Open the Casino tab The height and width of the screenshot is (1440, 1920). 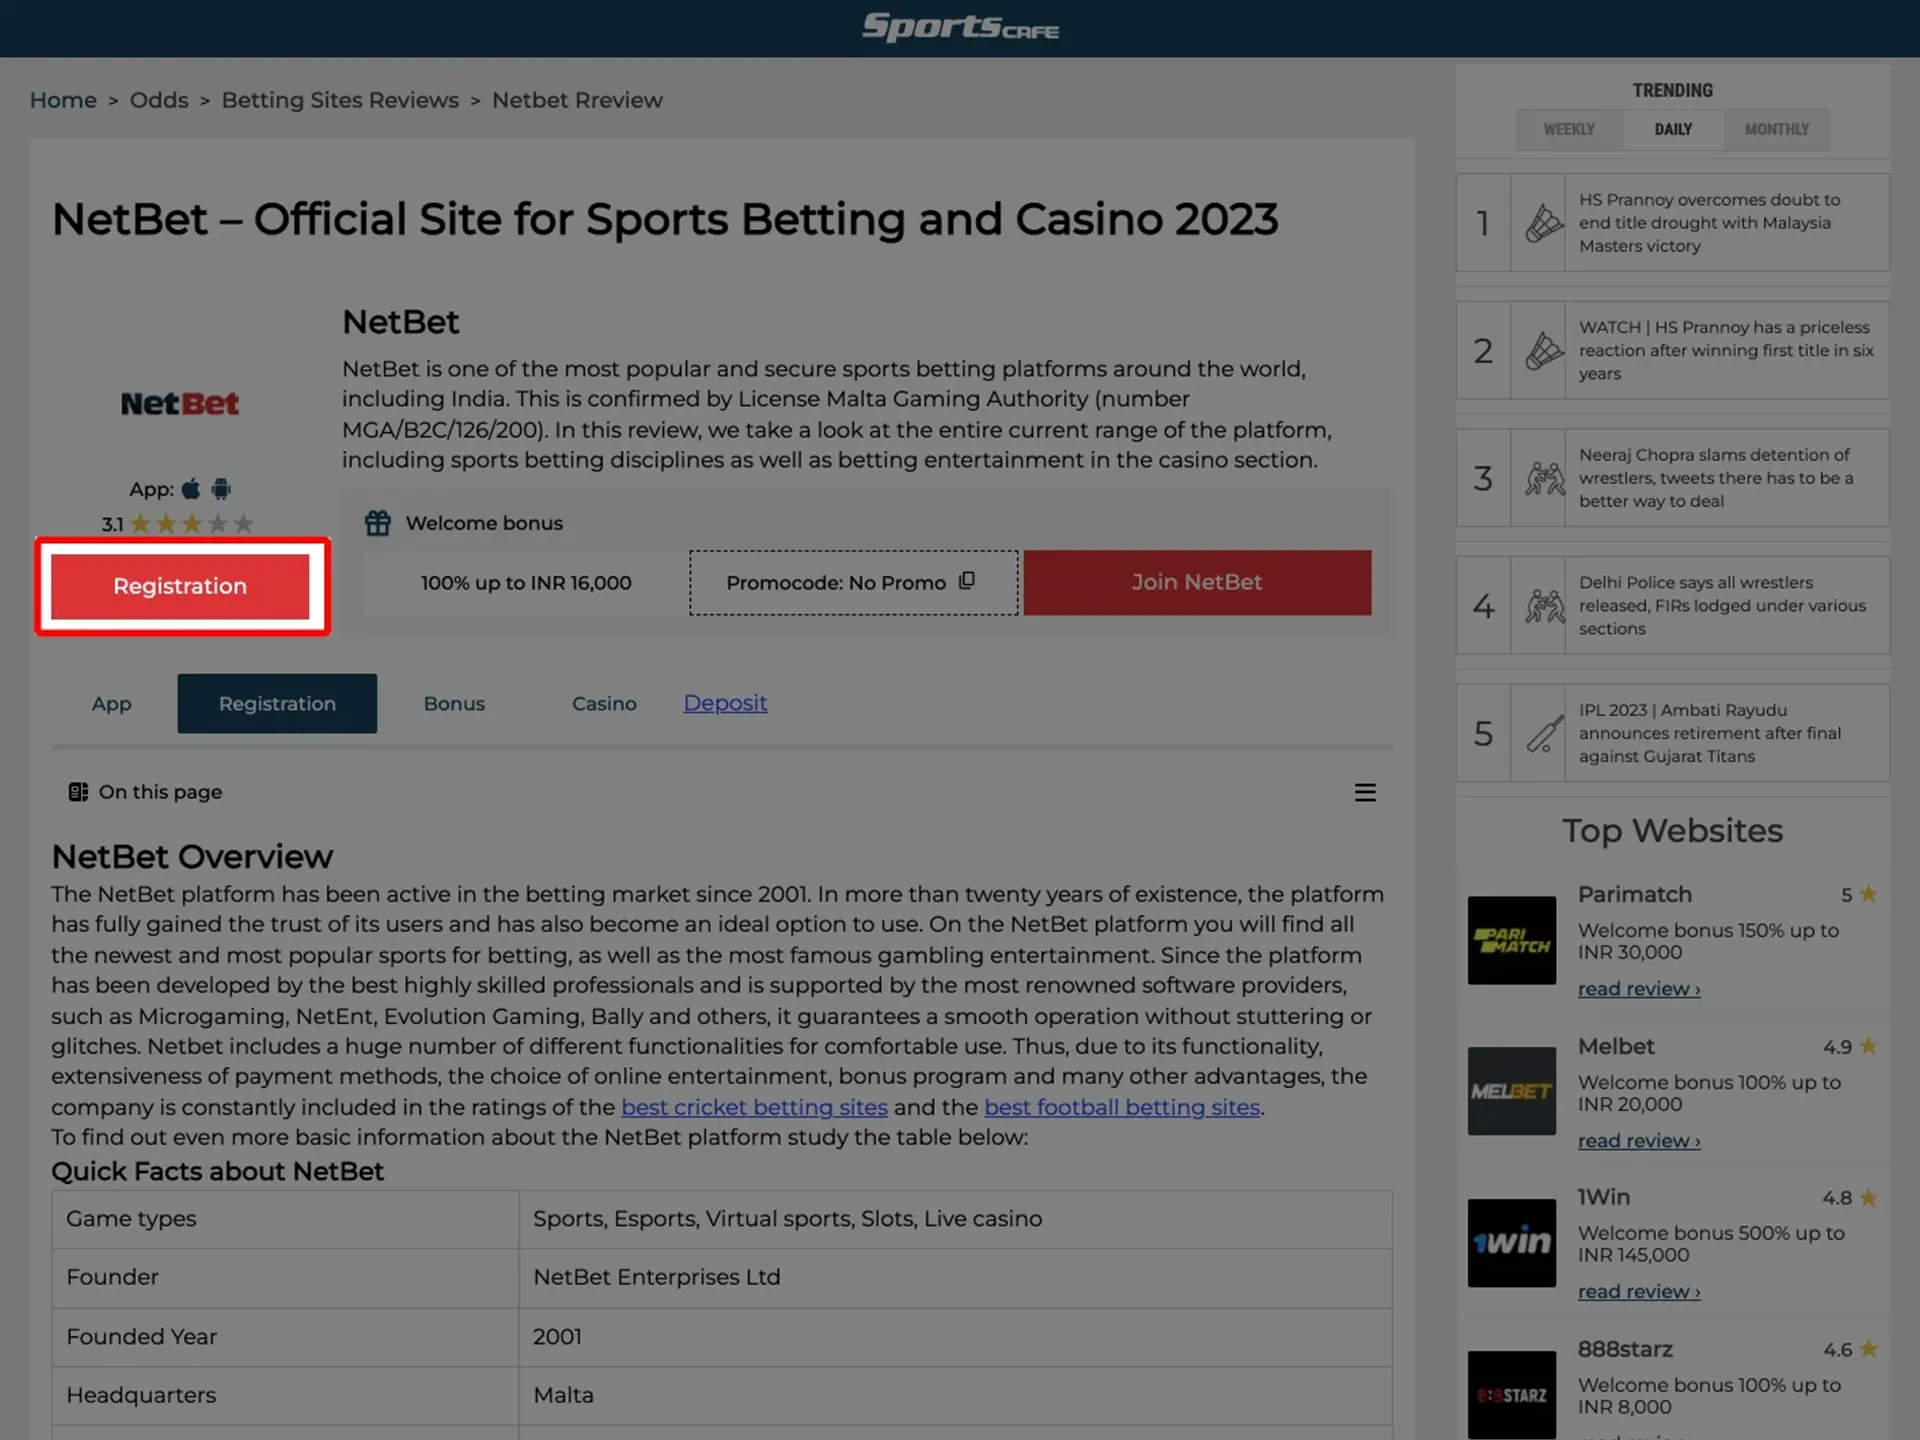pos(604,704)
